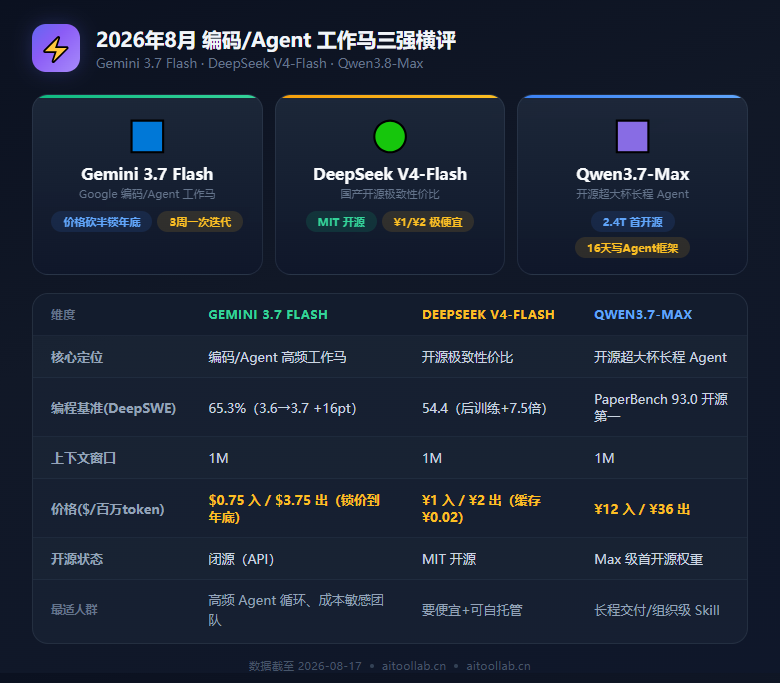Screen dimensions: 780x683
Task: Click the 'Google 编码/Agent 工作马' card description
Action: (147, 194)
